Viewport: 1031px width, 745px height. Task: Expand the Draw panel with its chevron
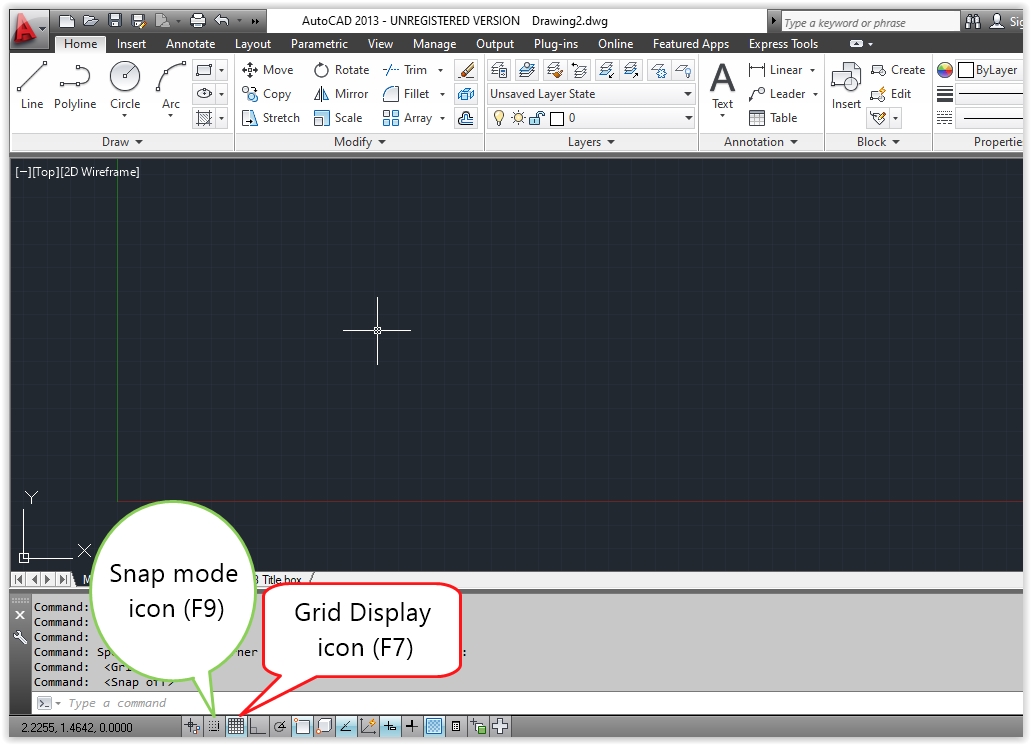(140, 142)
